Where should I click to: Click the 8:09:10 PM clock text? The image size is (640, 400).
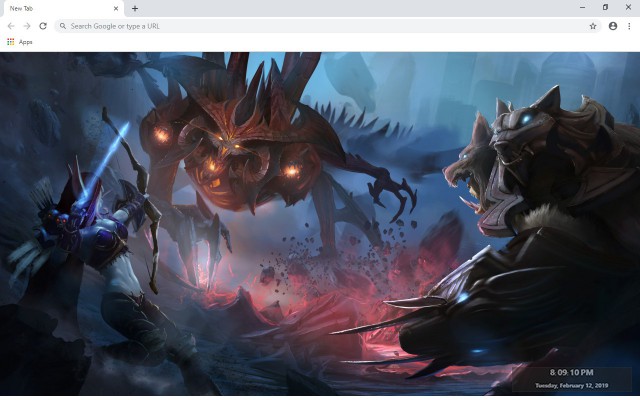coord(571,372)
